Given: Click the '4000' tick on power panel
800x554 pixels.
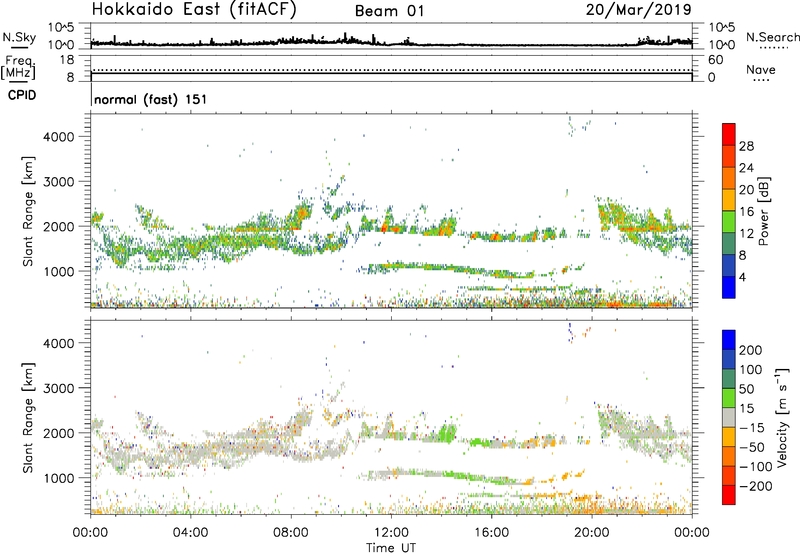Looking at the screenshot, I should pyautogui.click(x=58, y=137).
